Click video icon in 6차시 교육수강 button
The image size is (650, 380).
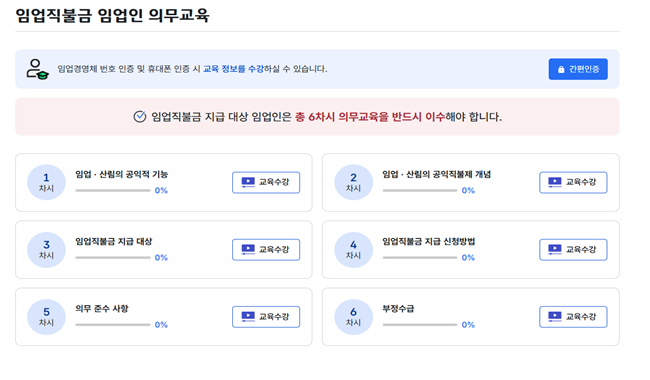point(555,316)
